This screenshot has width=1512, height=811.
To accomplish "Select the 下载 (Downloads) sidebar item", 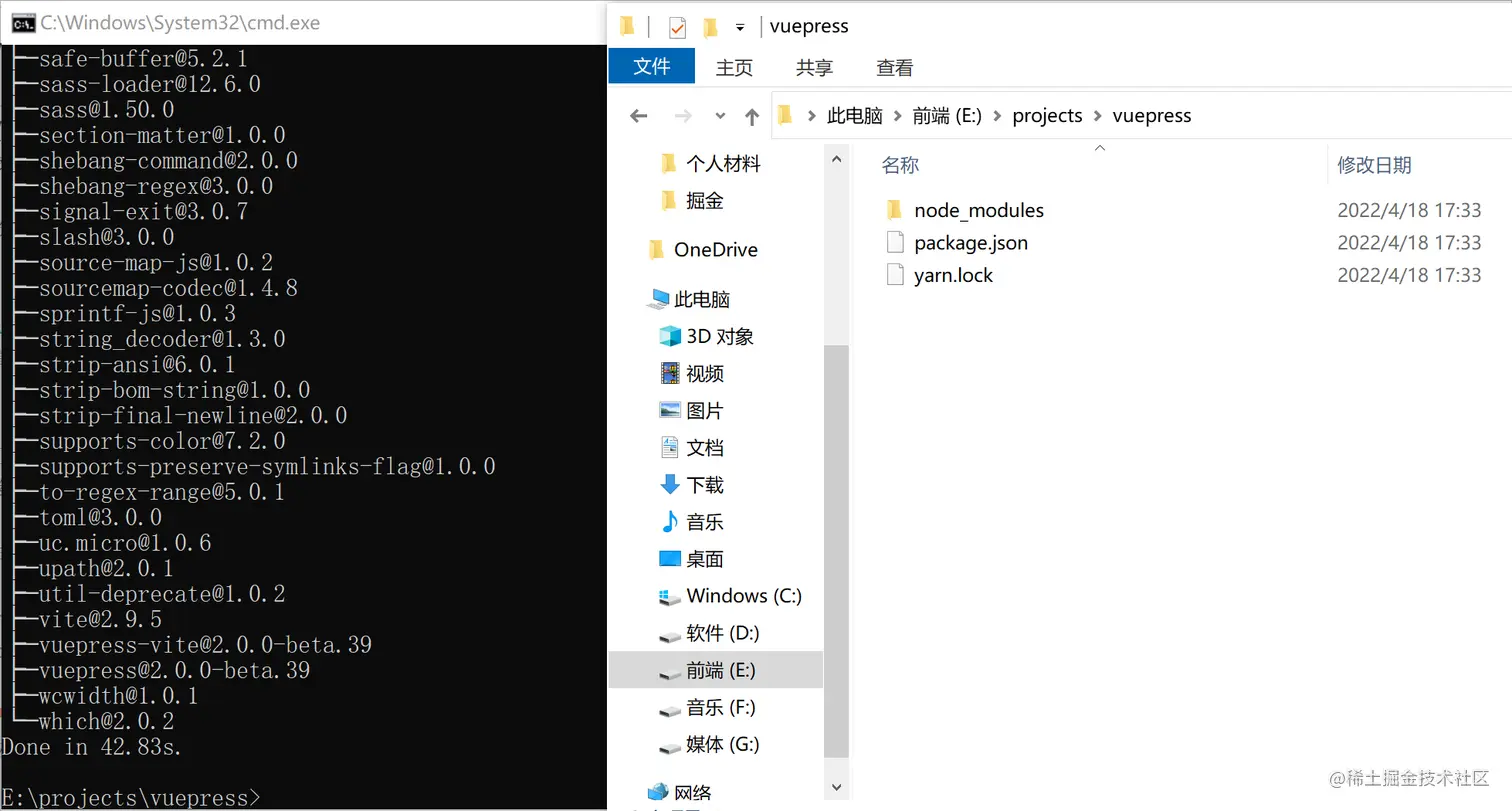I will [x=705, y=486].
